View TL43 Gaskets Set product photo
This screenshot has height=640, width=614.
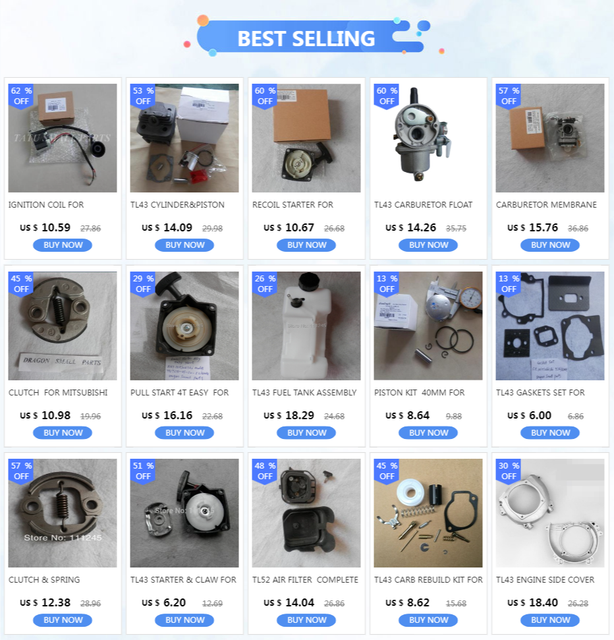550,326
